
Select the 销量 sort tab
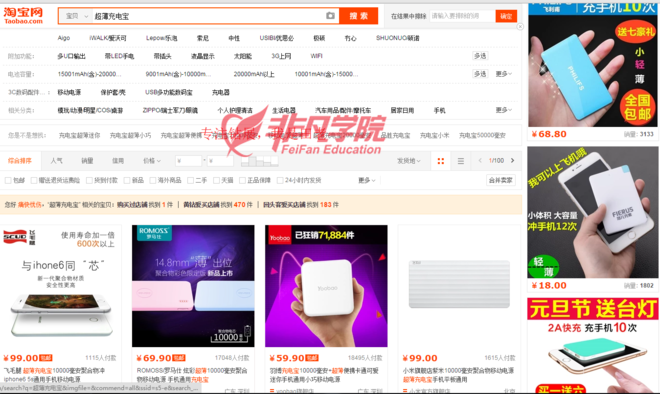tap(87, 160)
